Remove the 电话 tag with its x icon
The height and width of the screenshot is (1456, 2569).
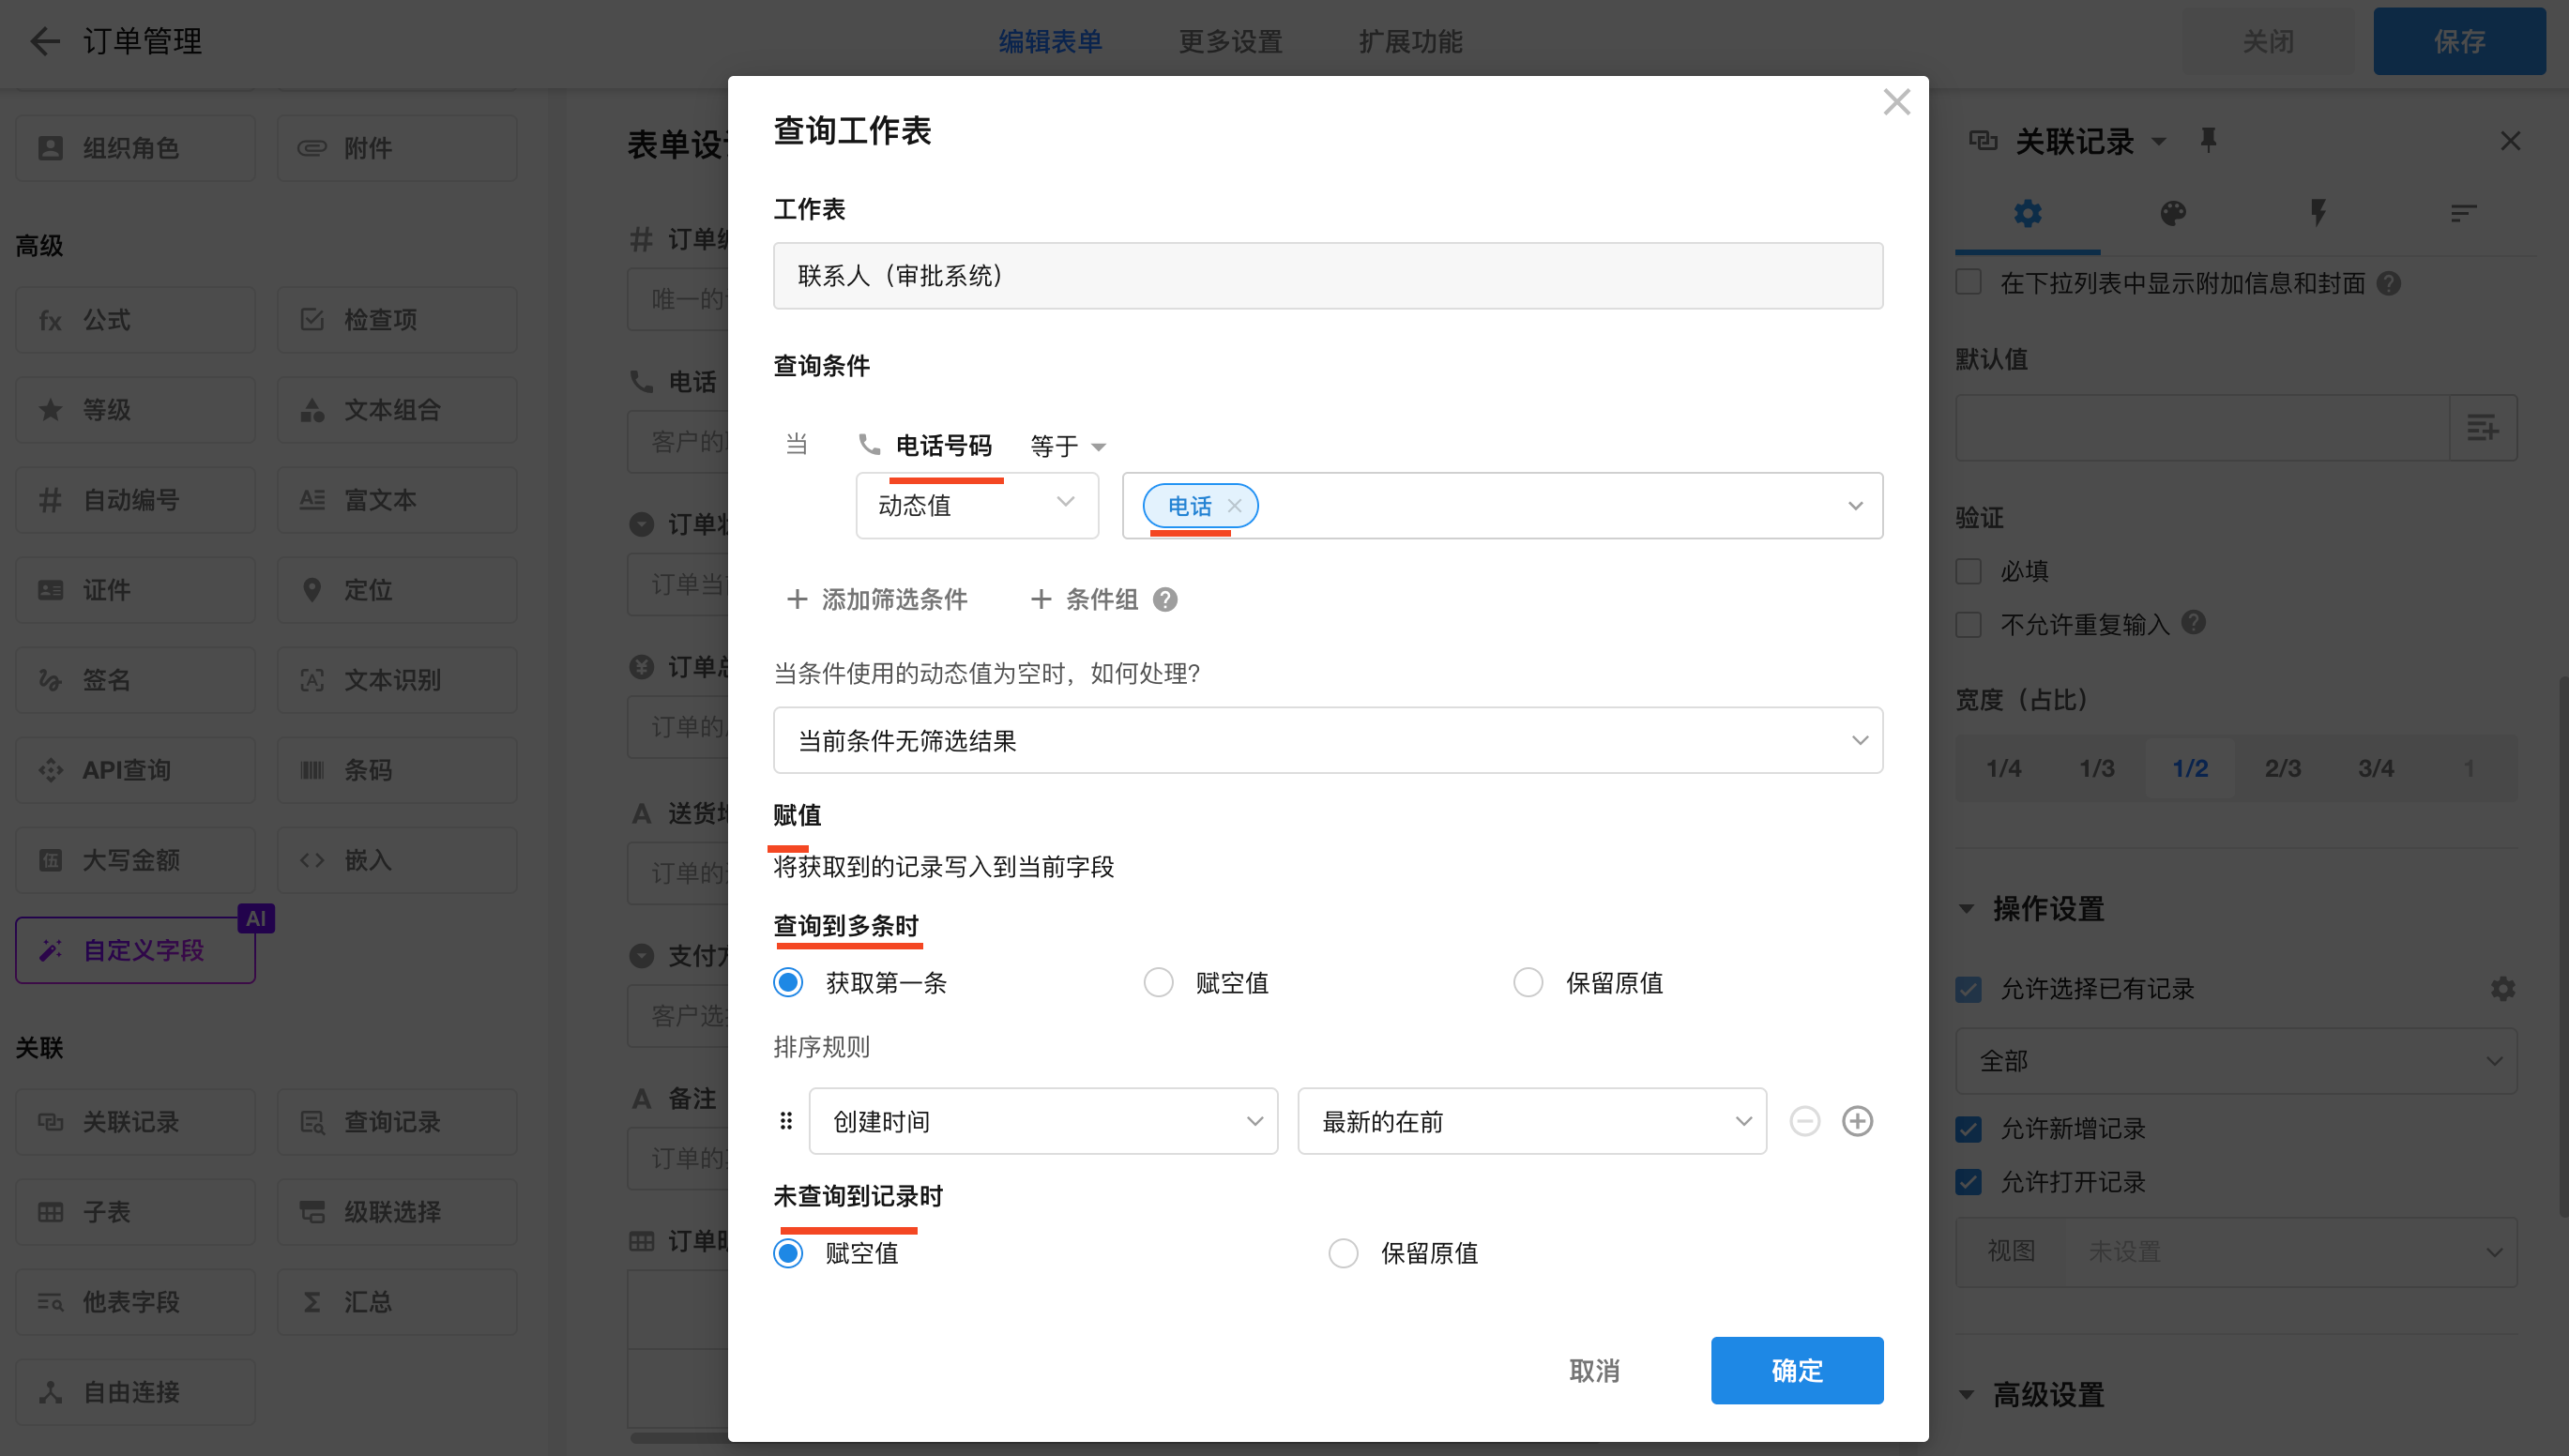coord(1235,506)
